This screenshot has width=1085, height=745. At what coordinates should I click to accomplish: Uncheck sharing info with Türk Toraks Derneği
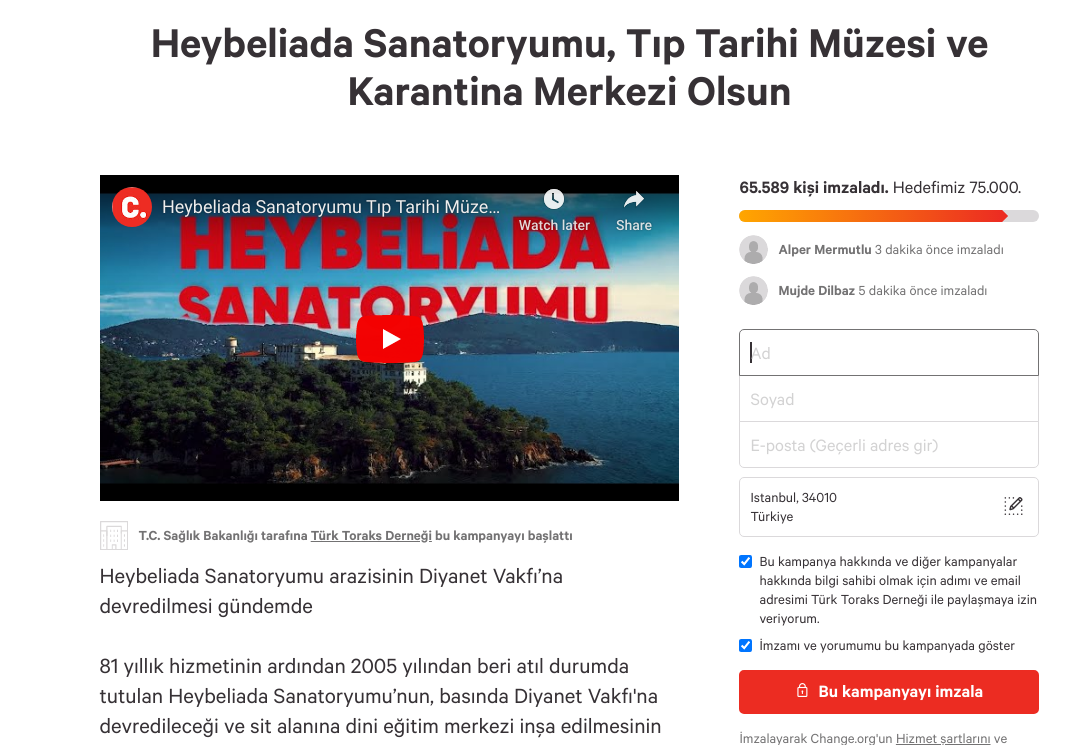[x=745, y=562]
